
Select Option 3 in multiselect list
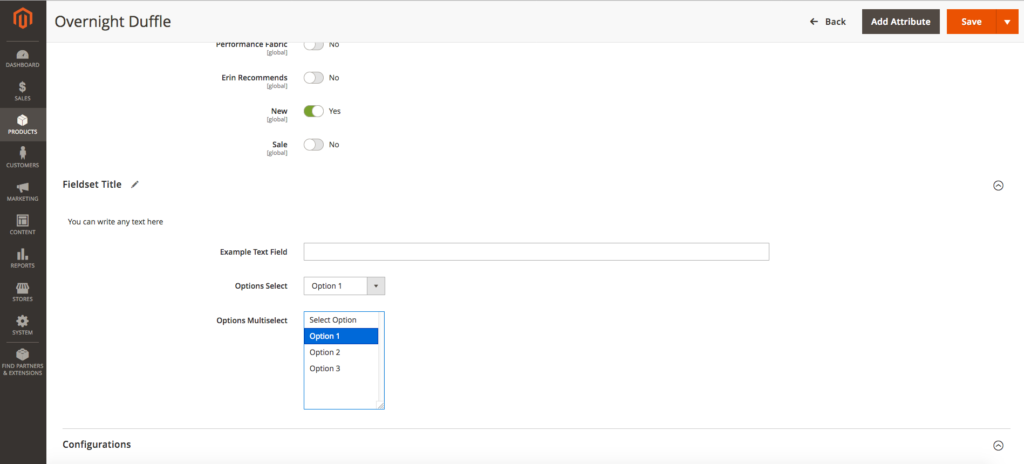coord(341,369)
